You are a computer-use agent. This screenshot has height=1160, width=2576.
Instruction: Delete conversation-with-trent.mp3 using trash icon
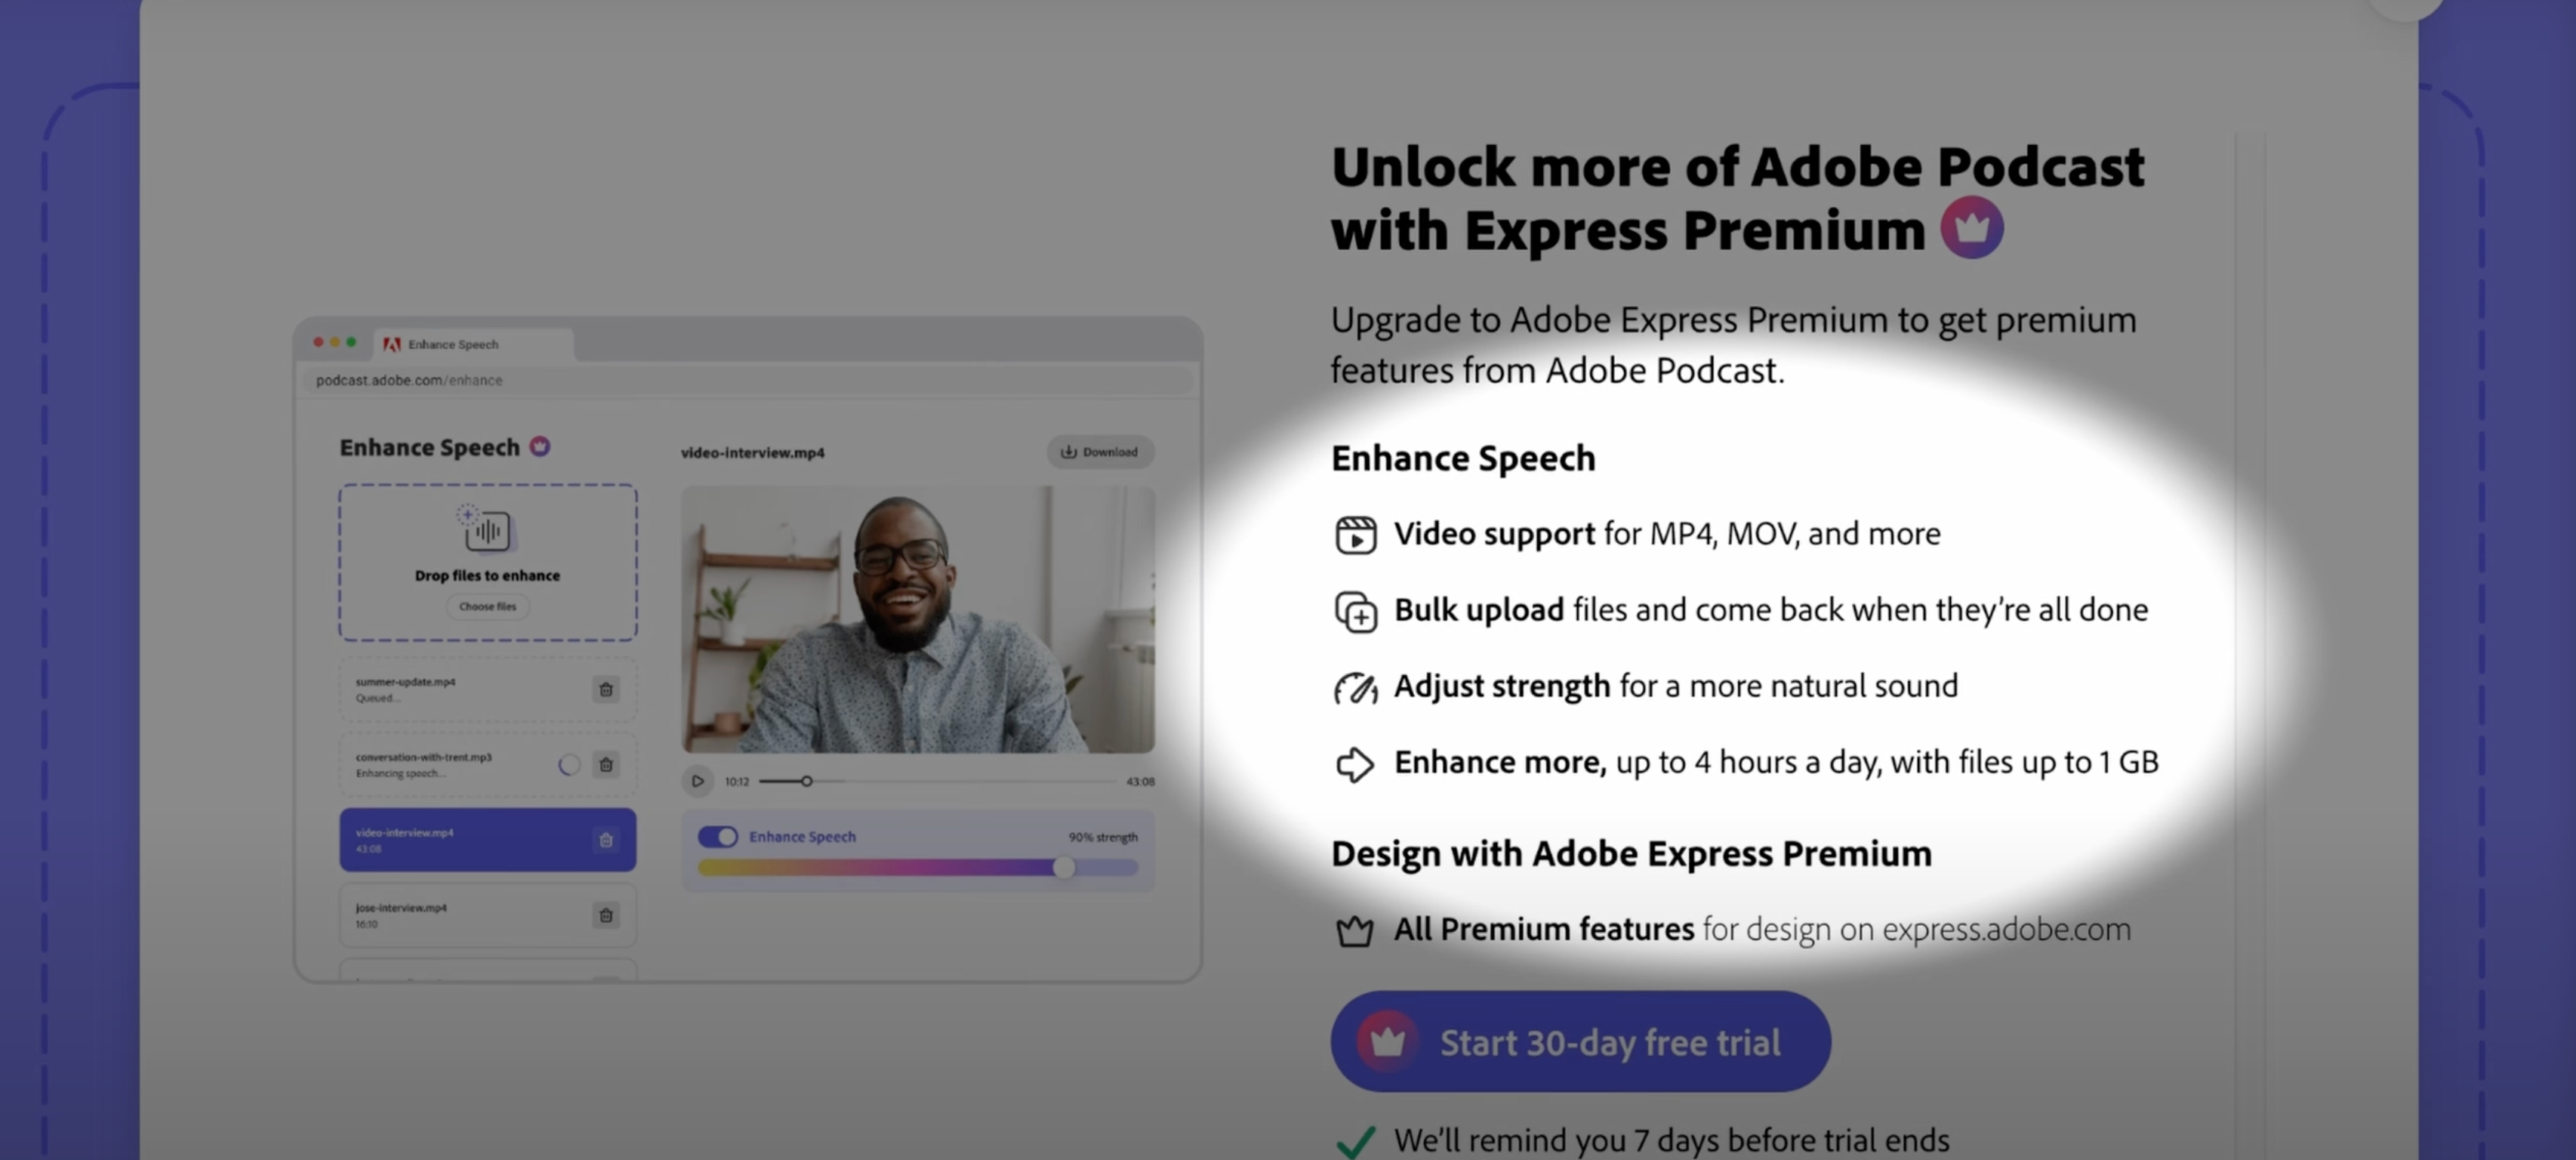[x=605, y=765]
